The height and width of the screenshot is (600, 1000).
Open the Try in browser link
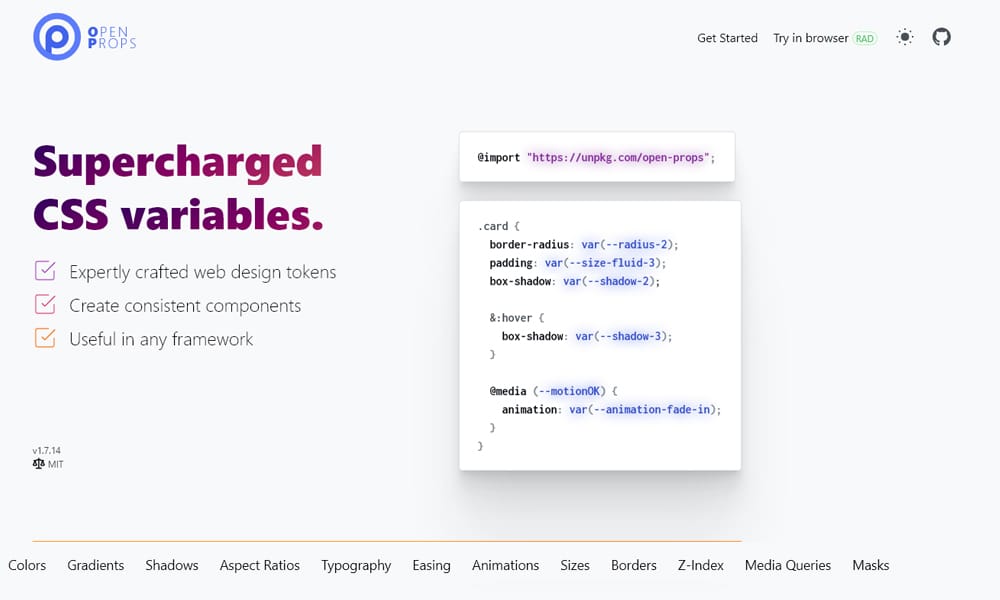point(810,38)
